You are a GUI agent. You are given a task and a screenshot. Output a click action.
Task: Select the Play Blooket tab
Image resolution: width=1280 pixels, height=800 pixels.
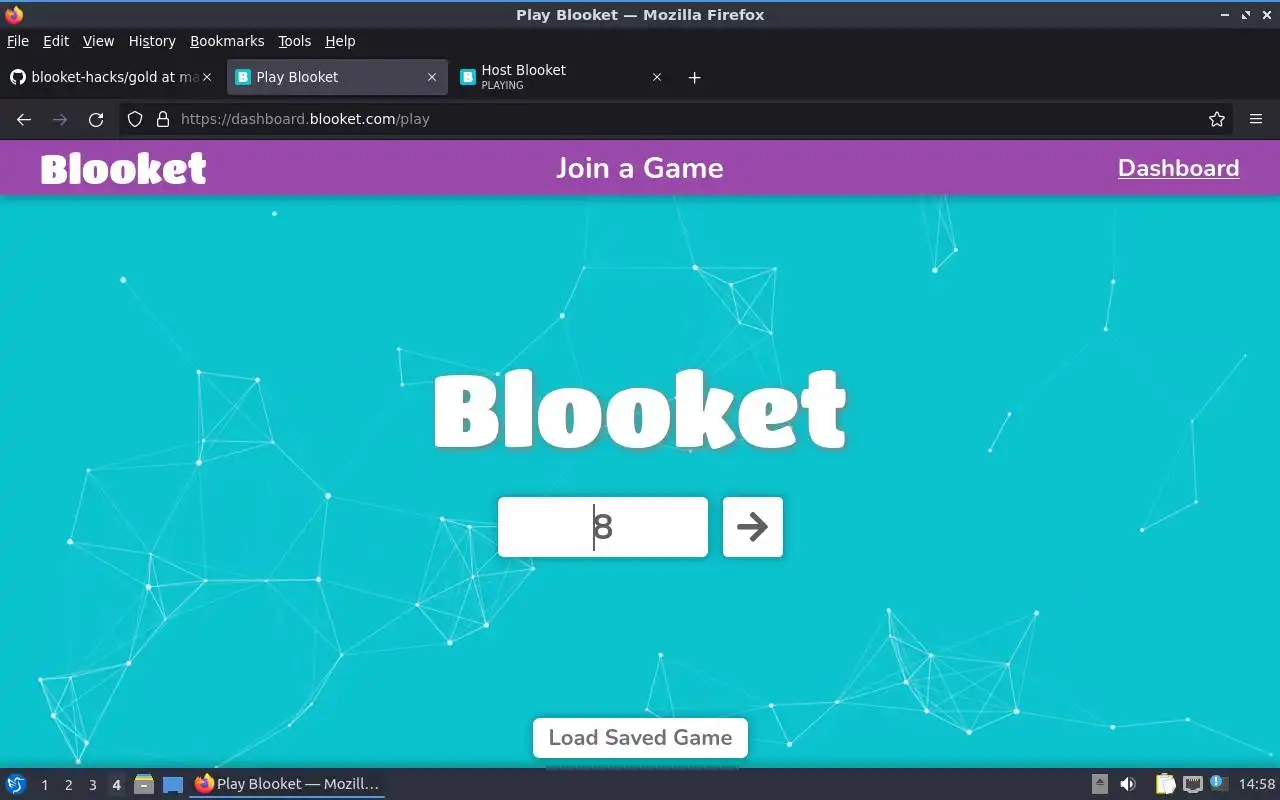(337, 77)
